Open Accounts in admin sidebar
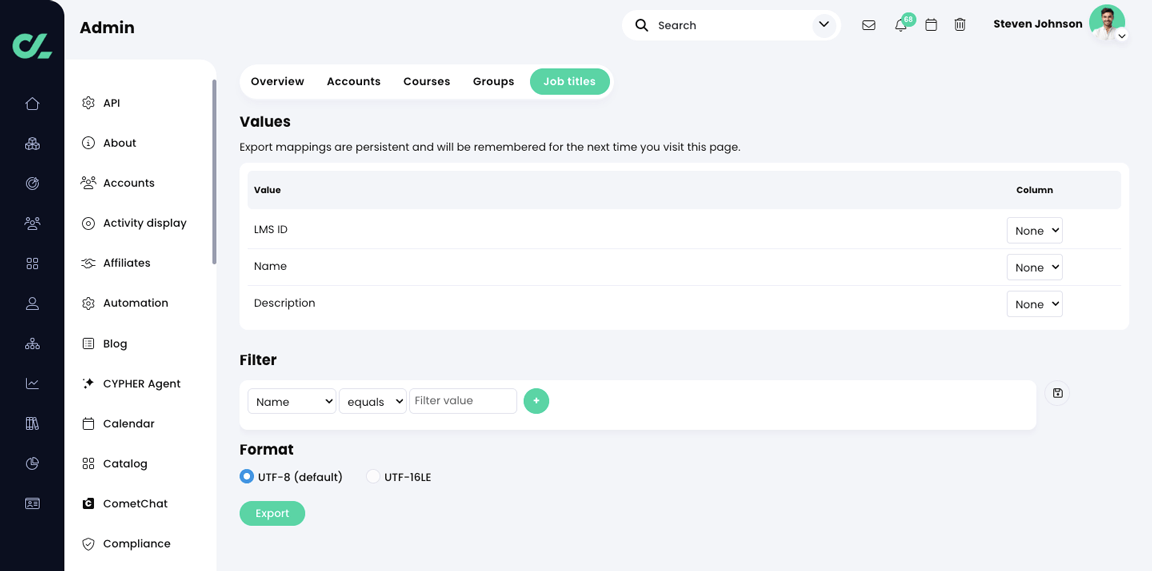The width and height of the screenshot is (1152, 571). (x=129, y=183)
